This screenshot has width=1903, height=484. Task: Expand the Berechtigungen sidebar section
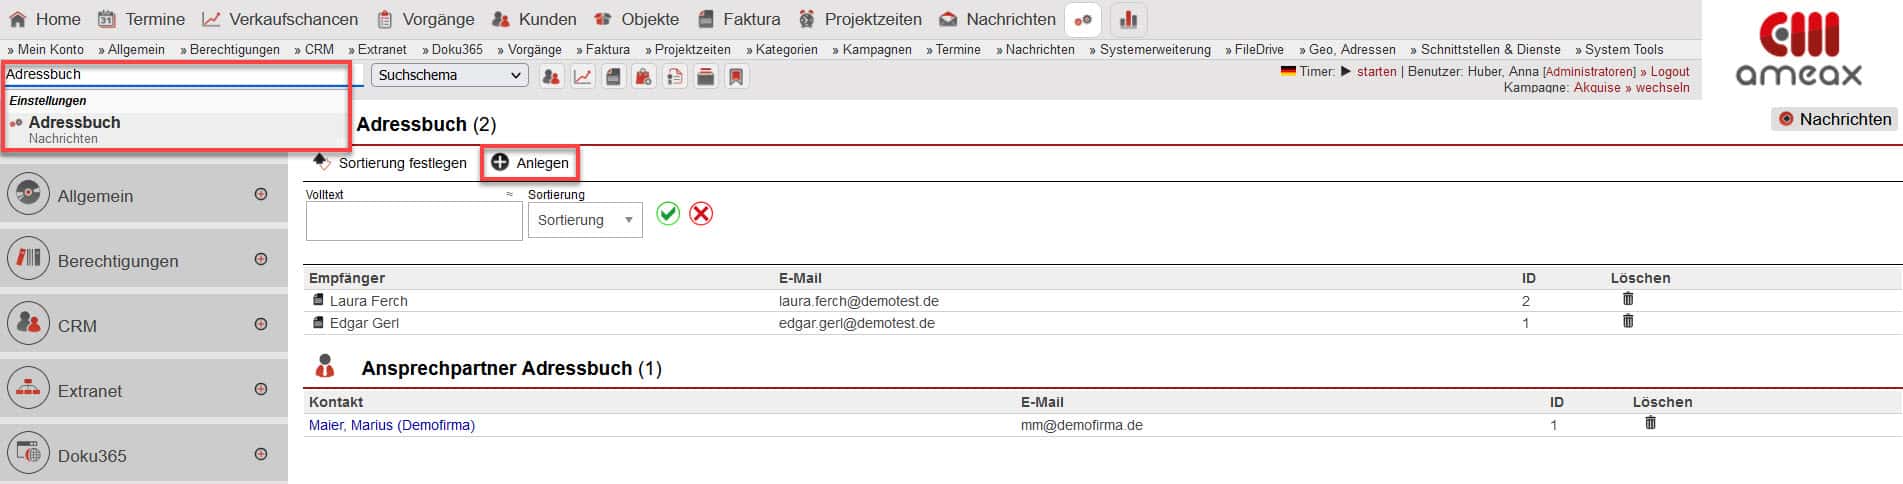(261, 259)
